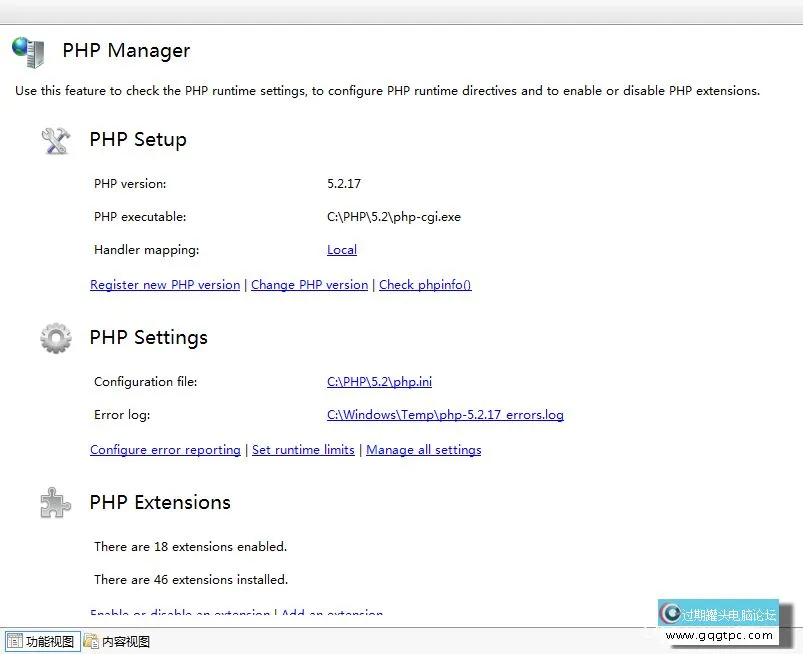Open the php-5.2.17 errors.log link
Screen dimensions: 803x654
[x=445, y=415]
